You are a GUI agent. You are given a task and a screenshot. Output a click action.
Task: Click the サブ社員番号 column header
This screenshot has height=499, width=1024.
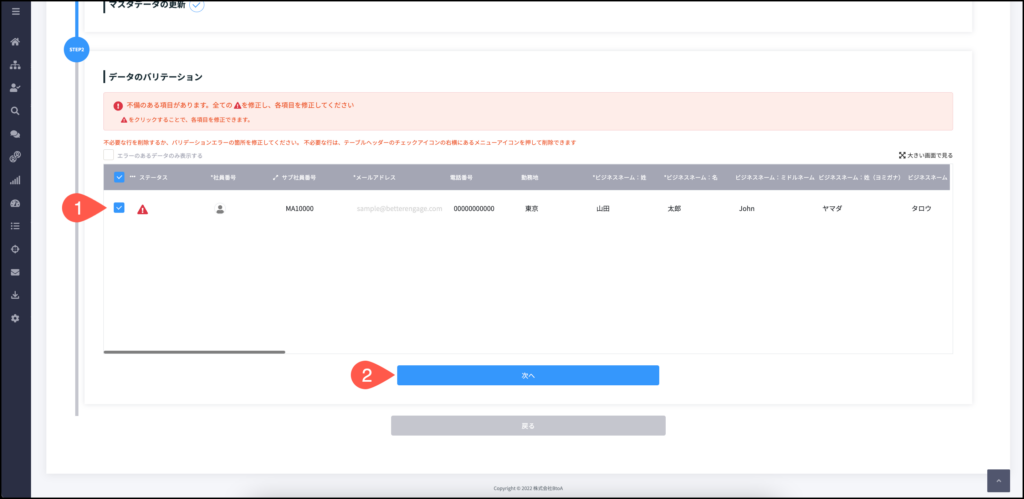[299, 178]
